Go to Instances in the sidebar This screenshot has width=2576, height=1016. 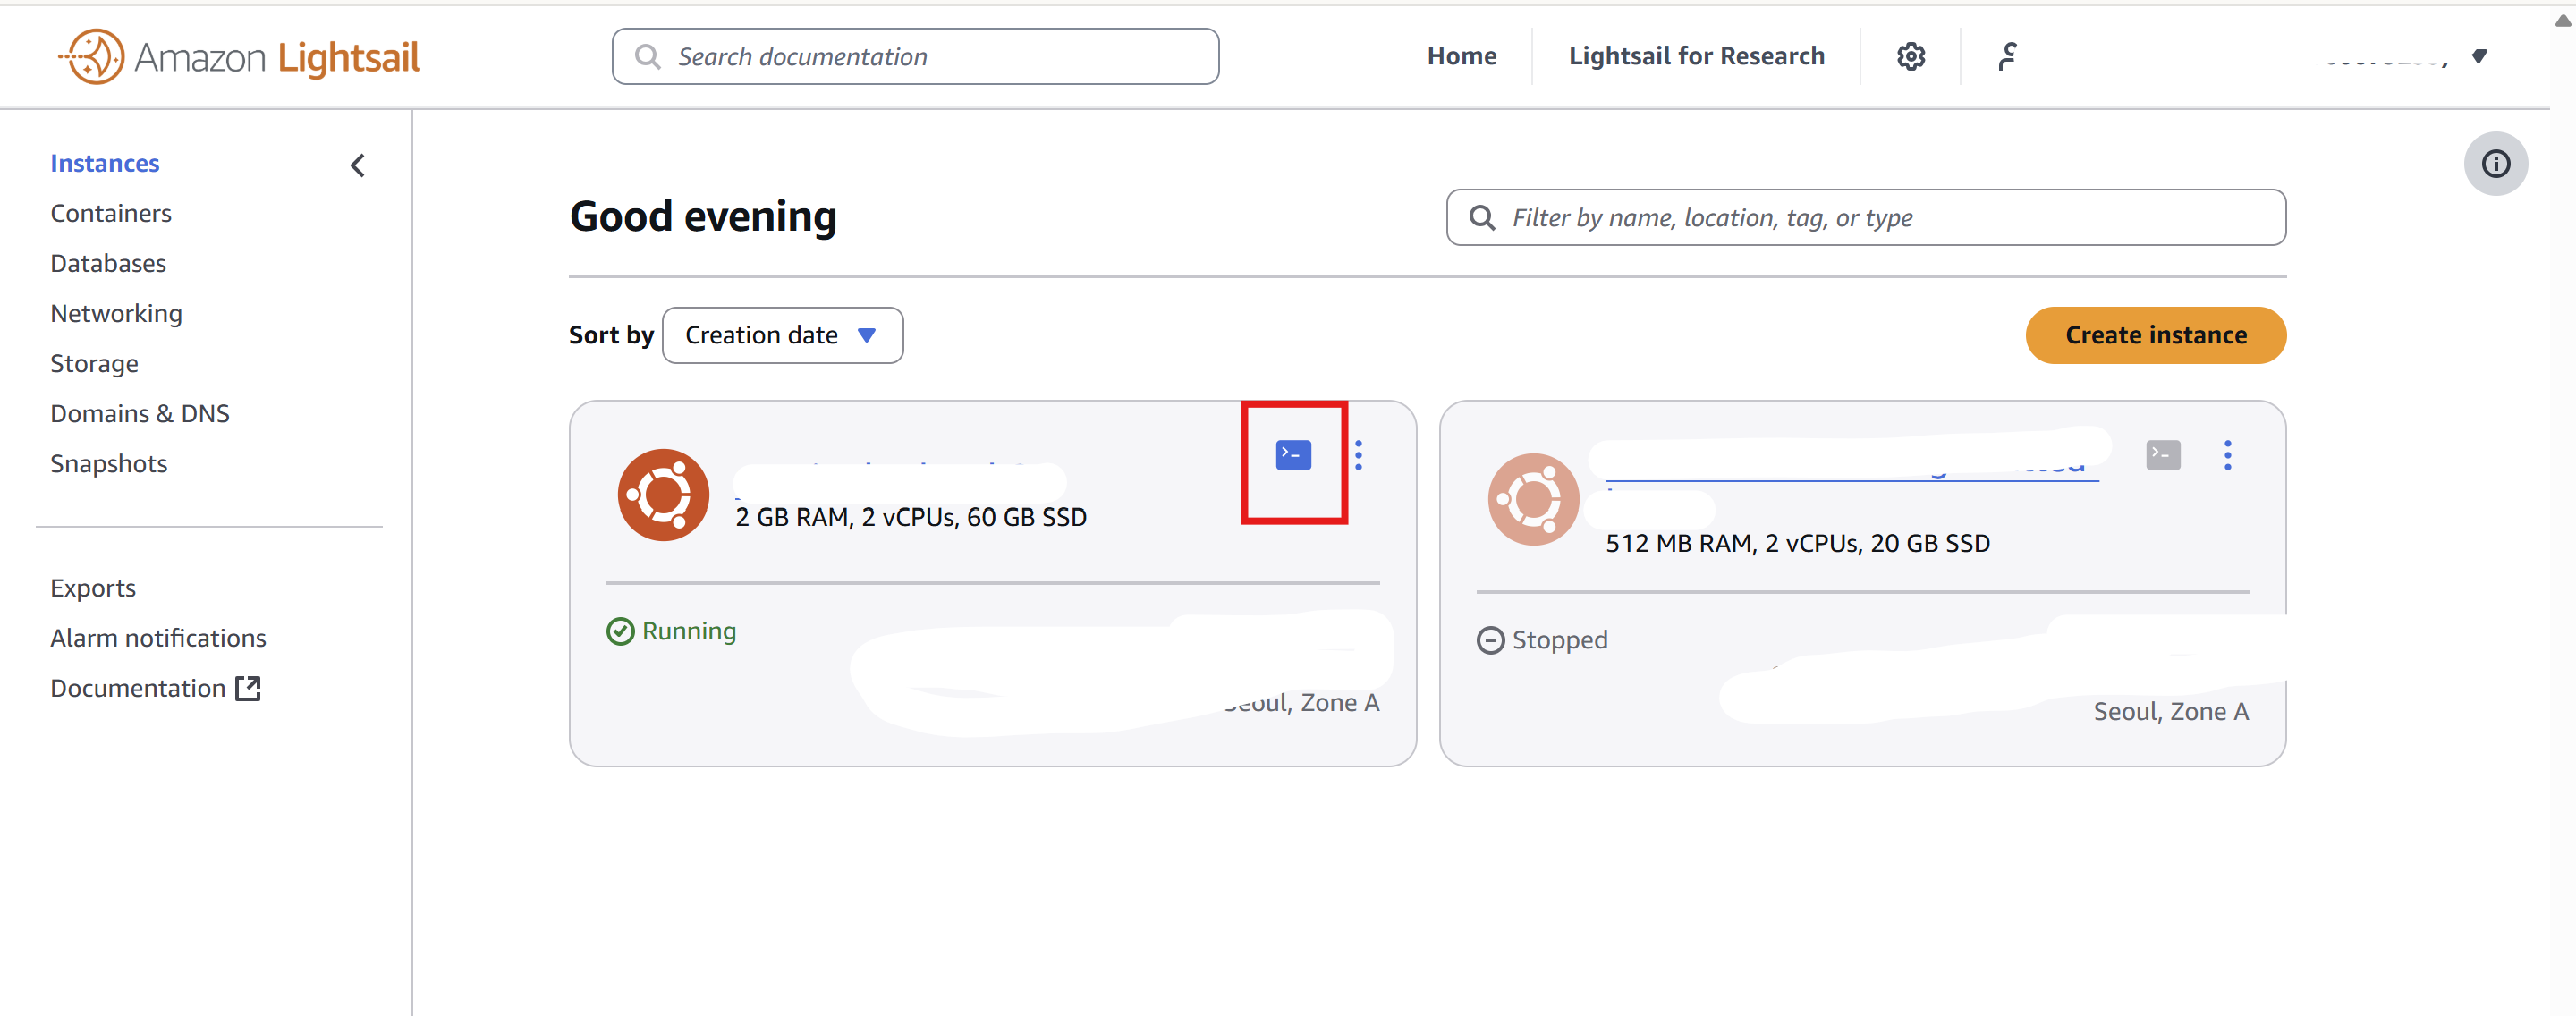(105, 163)
